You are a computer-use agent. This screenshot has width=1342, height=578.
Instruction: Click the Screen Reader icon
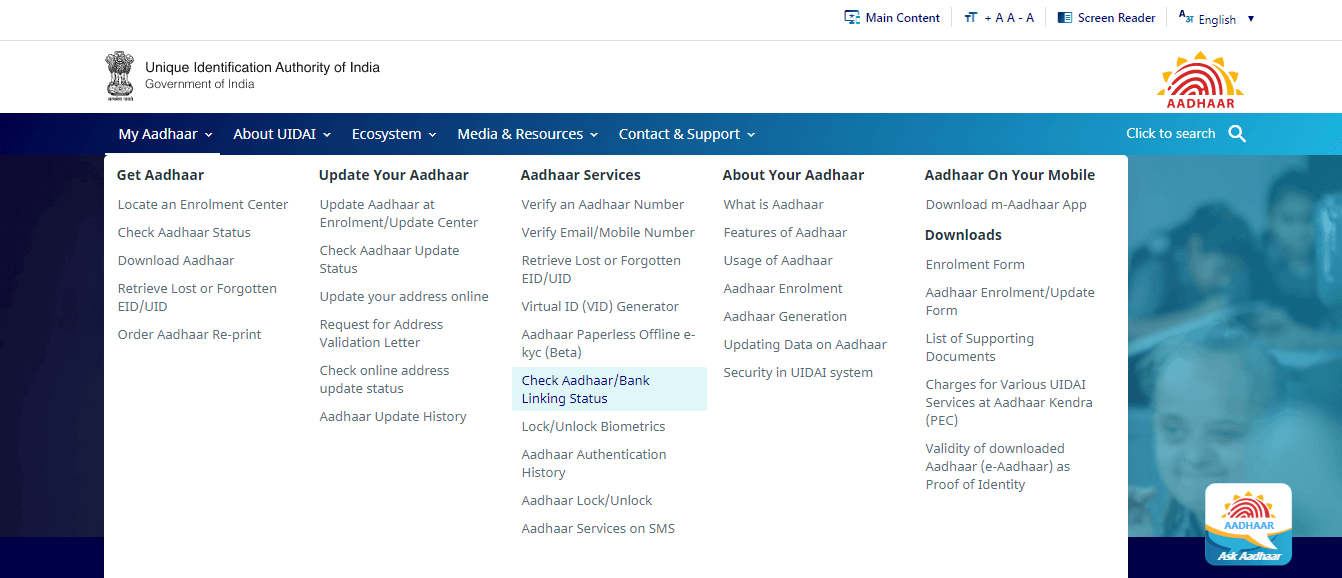[x=1065, y=17]
